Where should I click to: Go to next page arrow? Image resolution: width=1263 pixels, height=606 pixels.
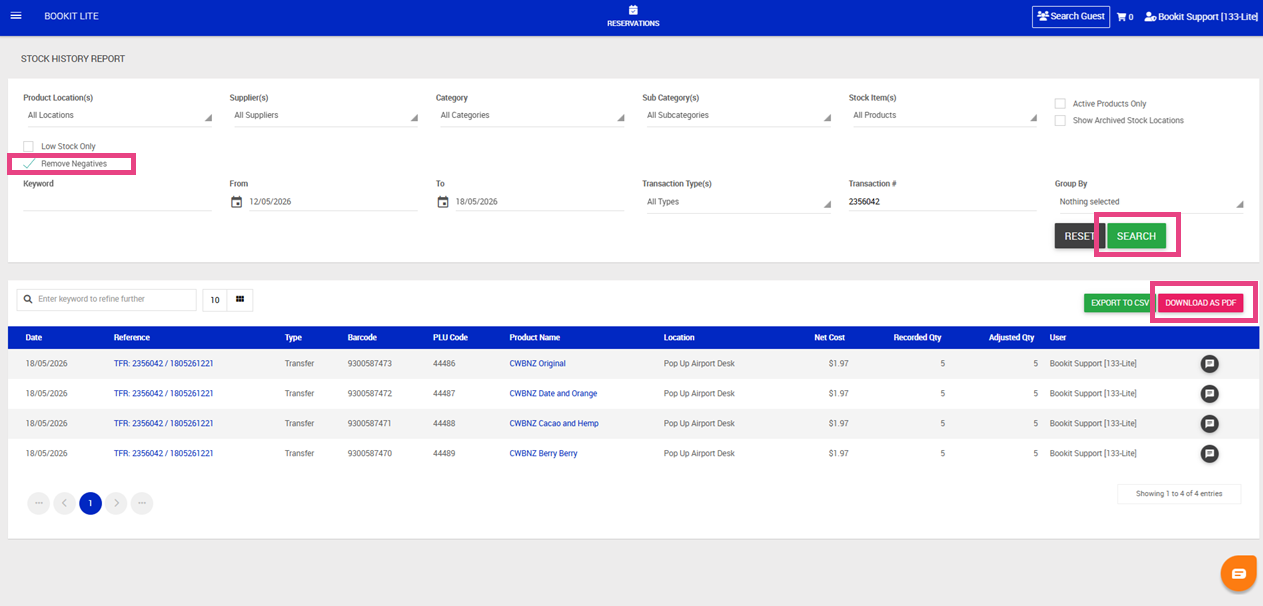116,503
